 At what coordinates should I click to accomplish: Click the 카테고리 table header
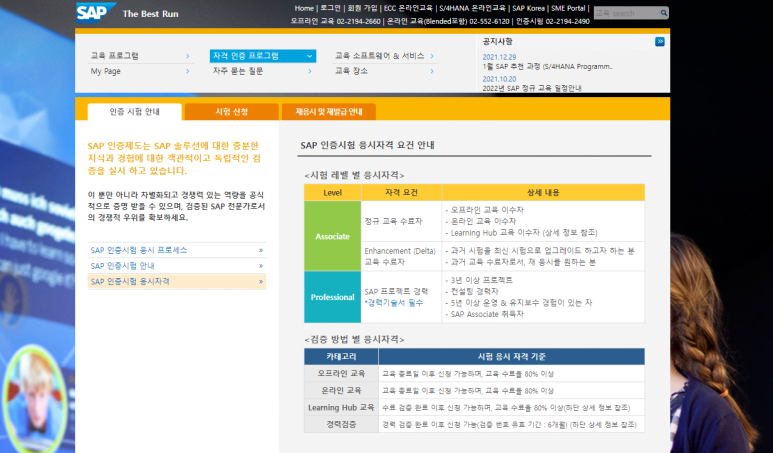tap(341, 356)
